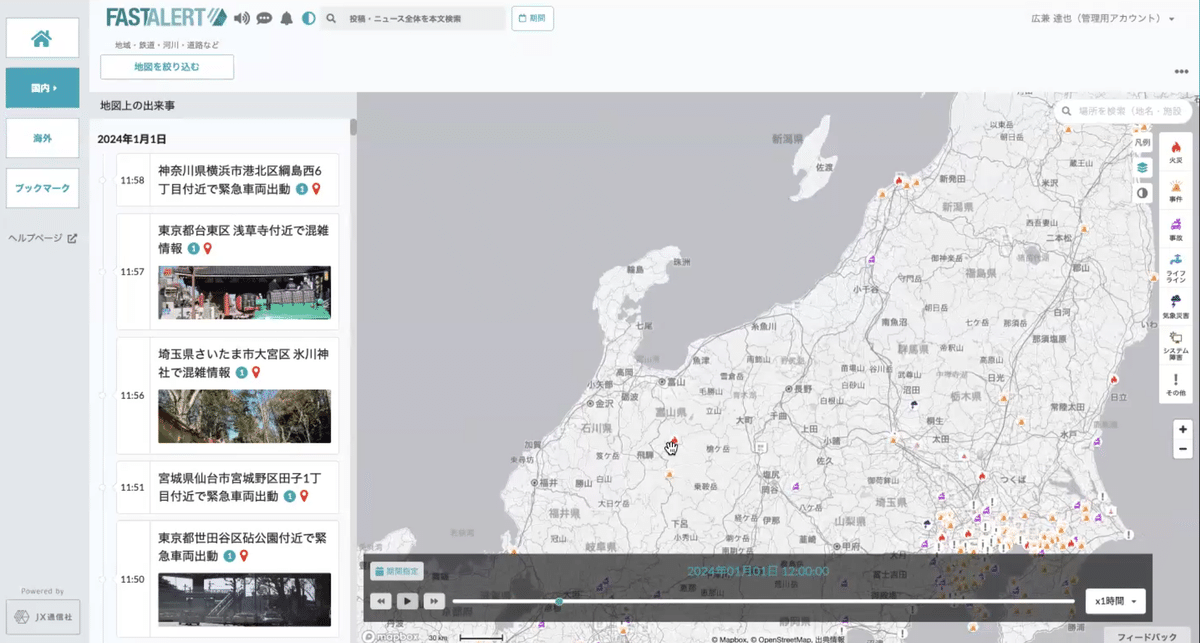This screenshot has width=1200, height=643.
Task: Click the 地図を絞り込む button
Action: click(x=166, y=67)
